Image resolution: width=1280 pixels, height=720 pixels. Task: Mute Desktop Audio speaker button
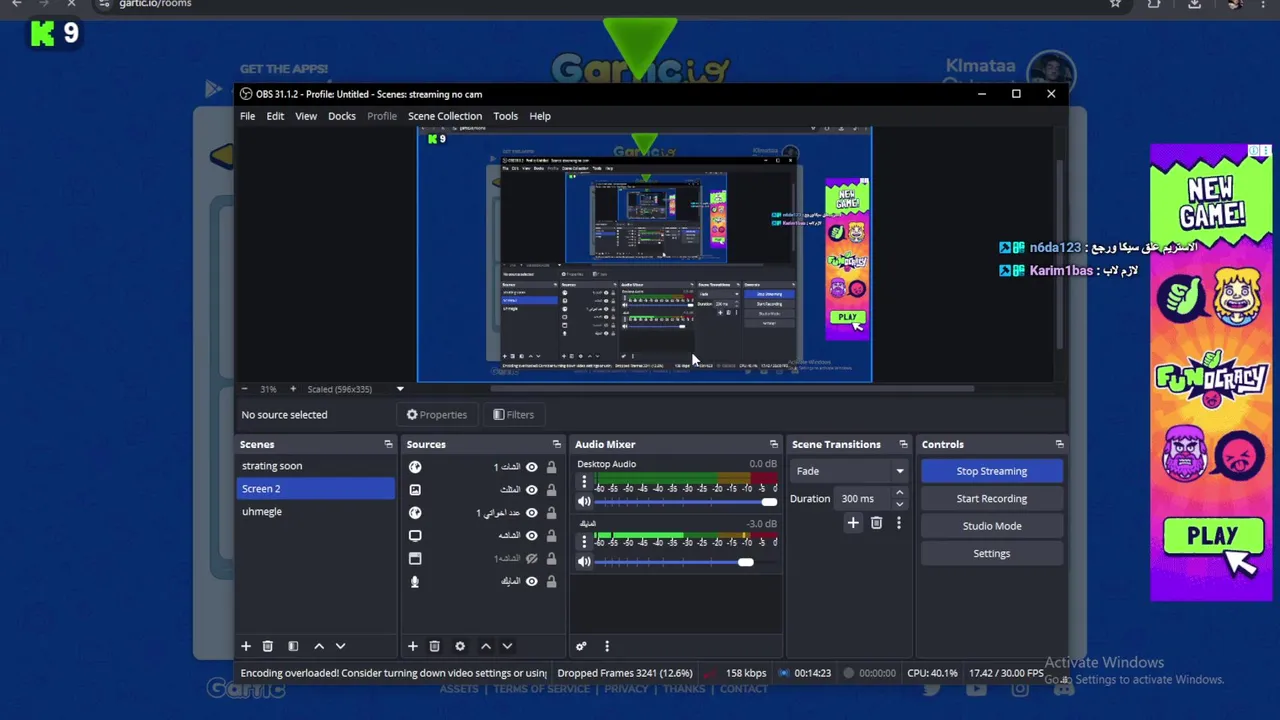click(x=584, y=502)
